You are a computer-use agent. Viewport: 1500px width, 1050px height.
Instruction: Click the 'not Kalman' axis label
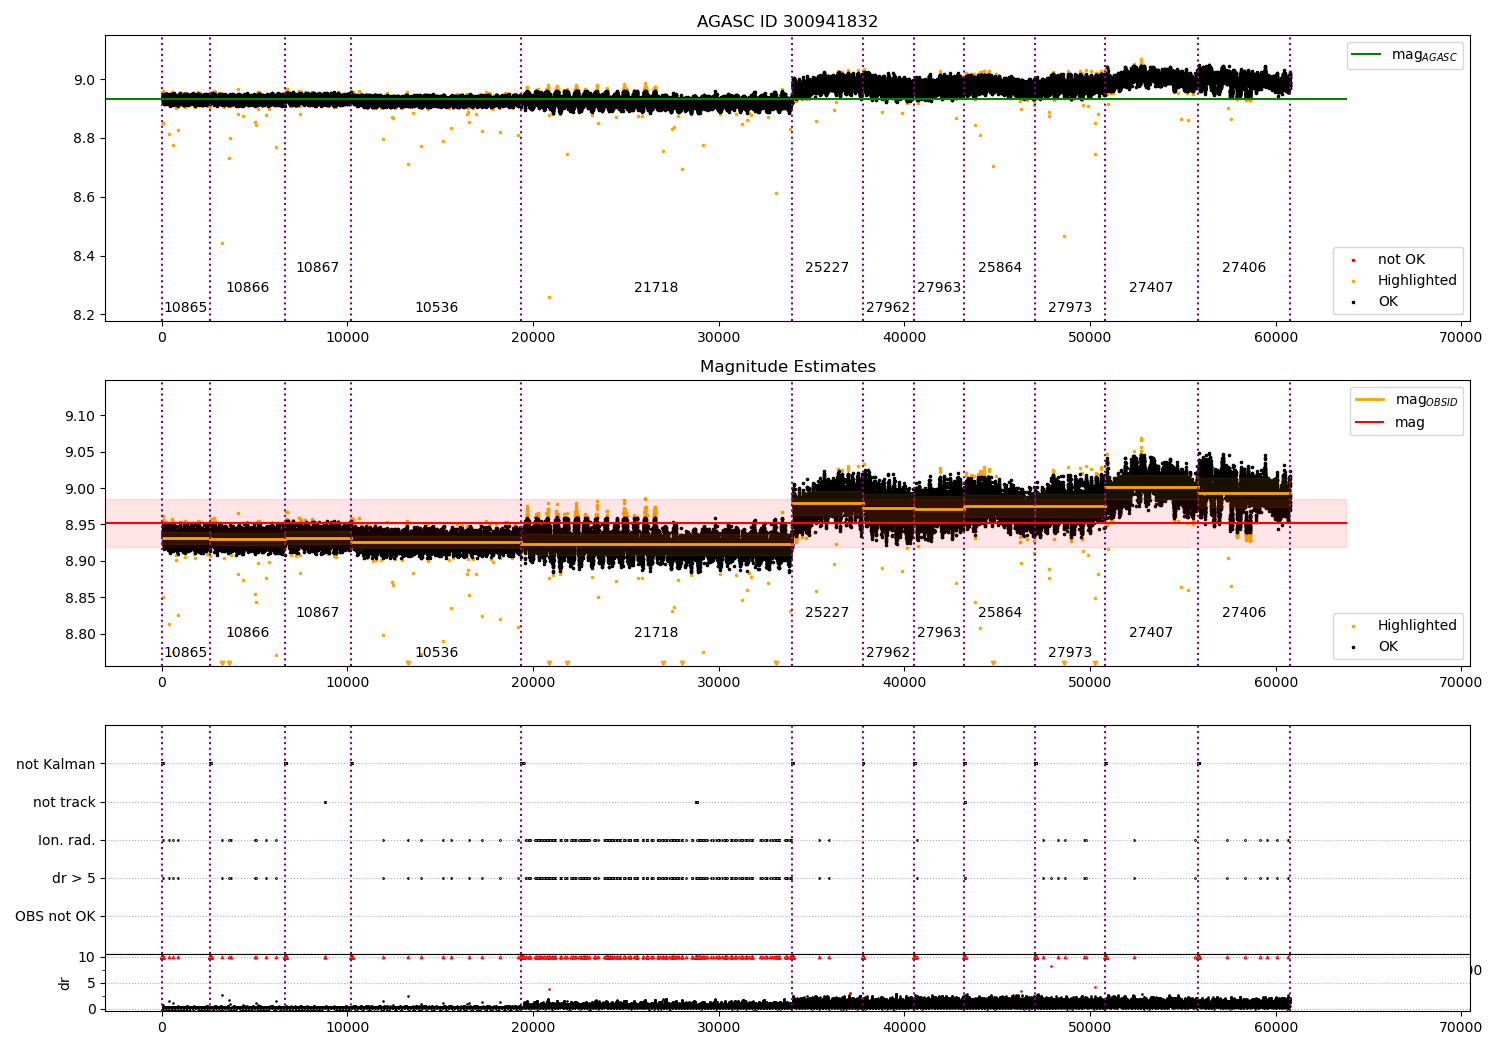(x=56, y=764)
